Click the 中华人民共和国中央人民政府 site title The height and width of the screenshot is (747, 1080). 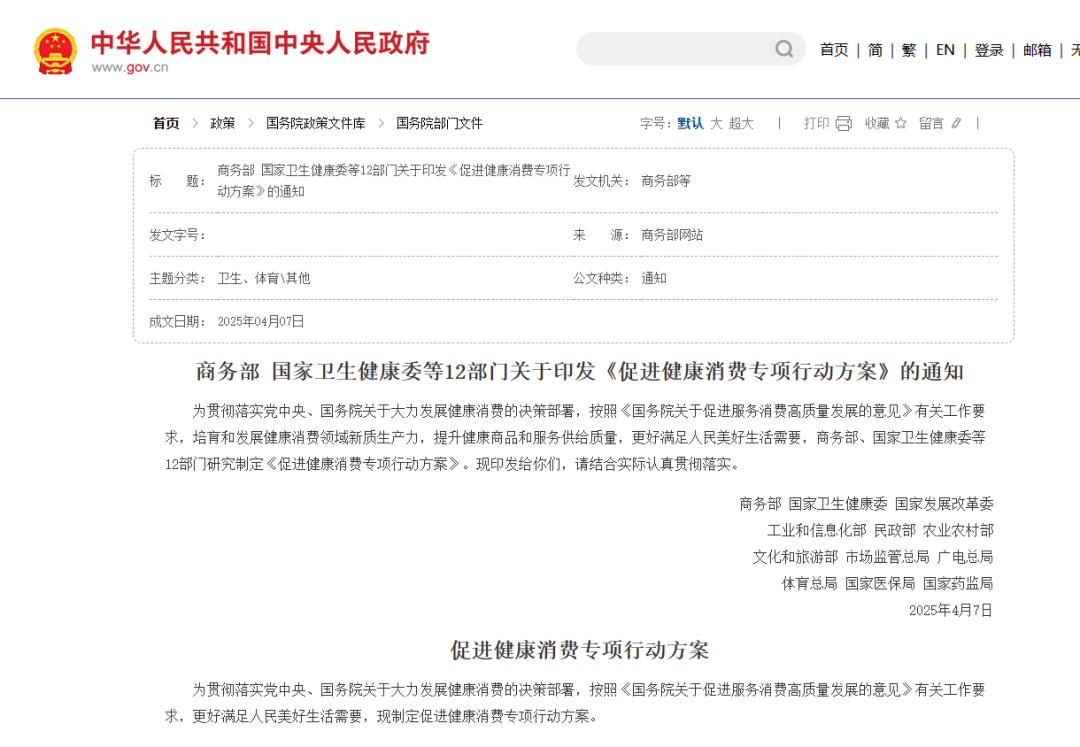point(260,43)
